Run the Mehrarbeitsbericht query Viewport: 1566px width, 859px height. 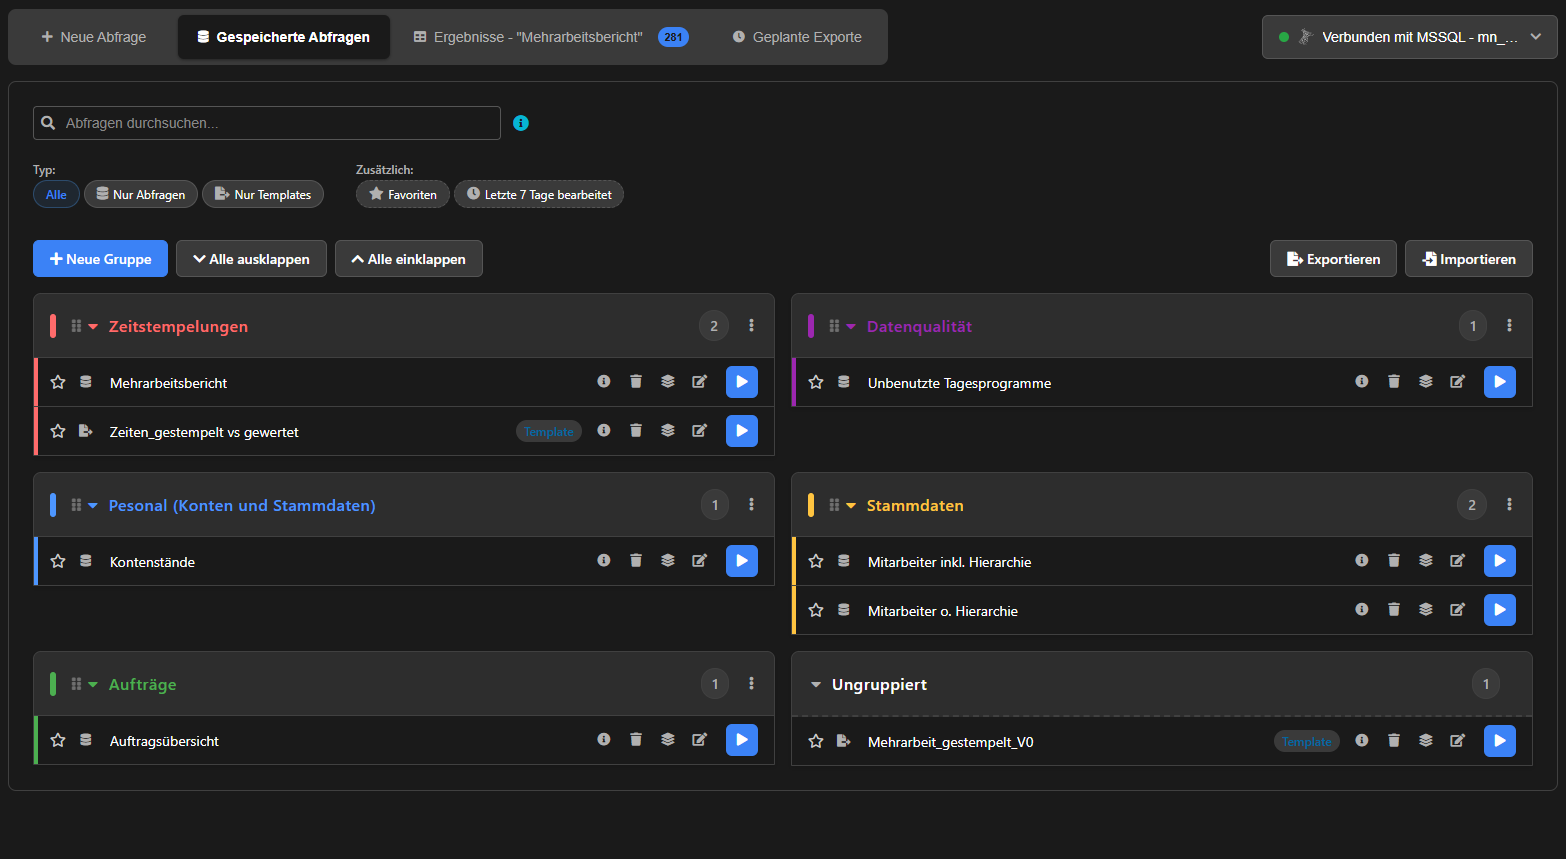[741, 382]
